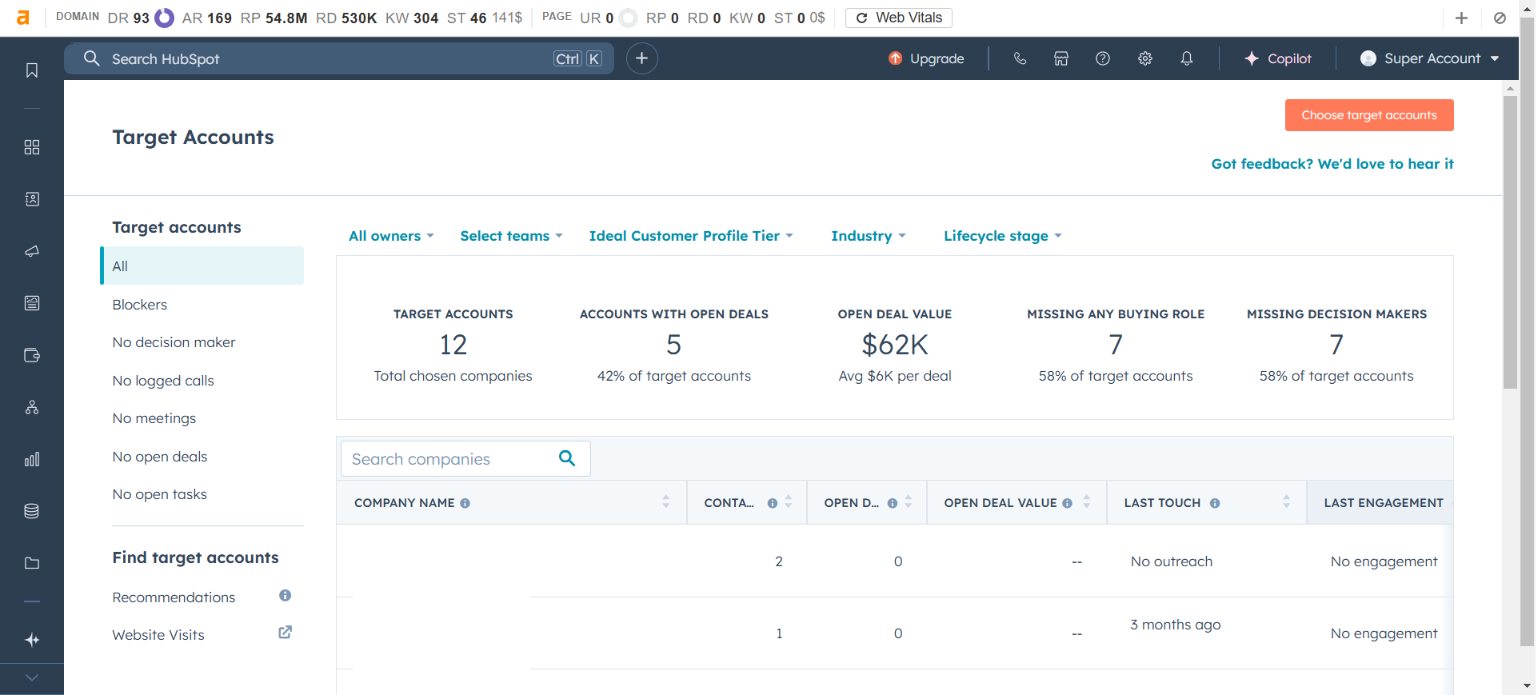Click the Website Visits external link icon
The image size is (1536, 695).
285,632
